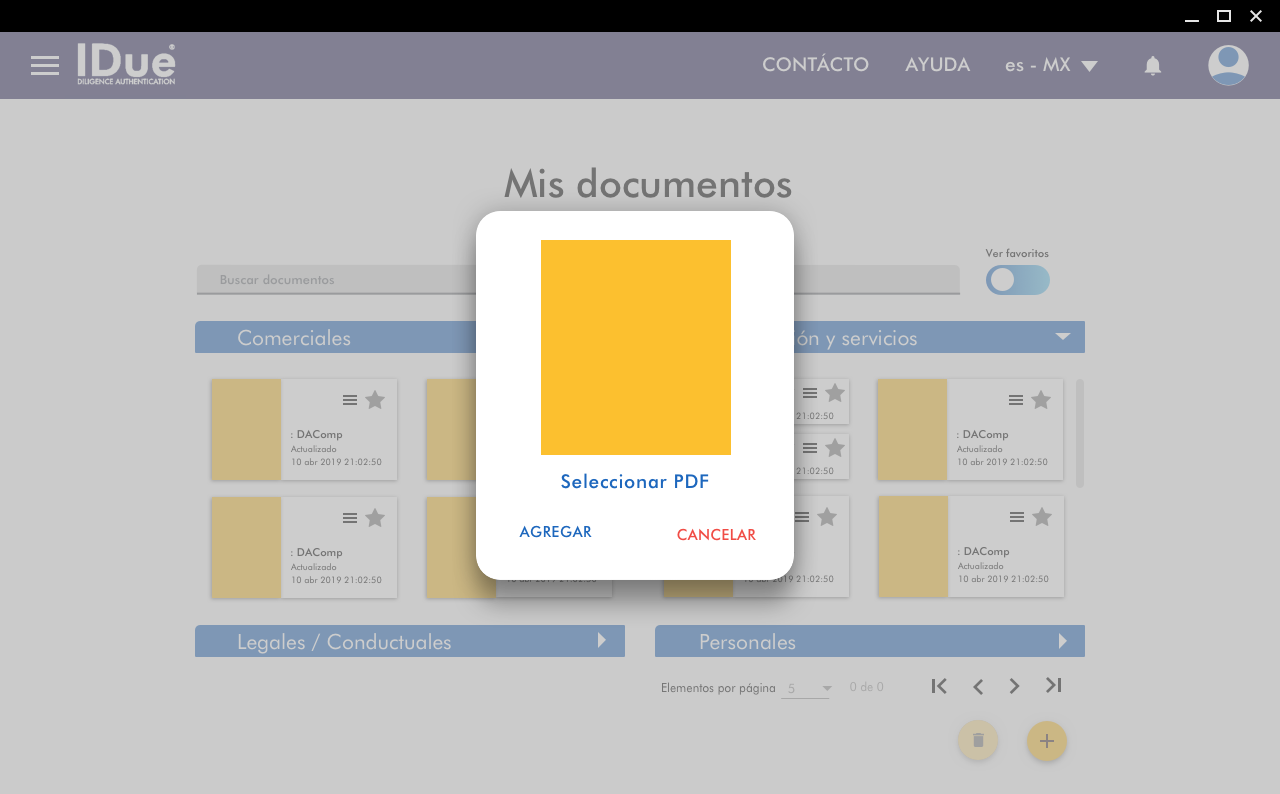Screen dimensions: 1280x794
Task: Expand the Personales section
Action: 1063,641
